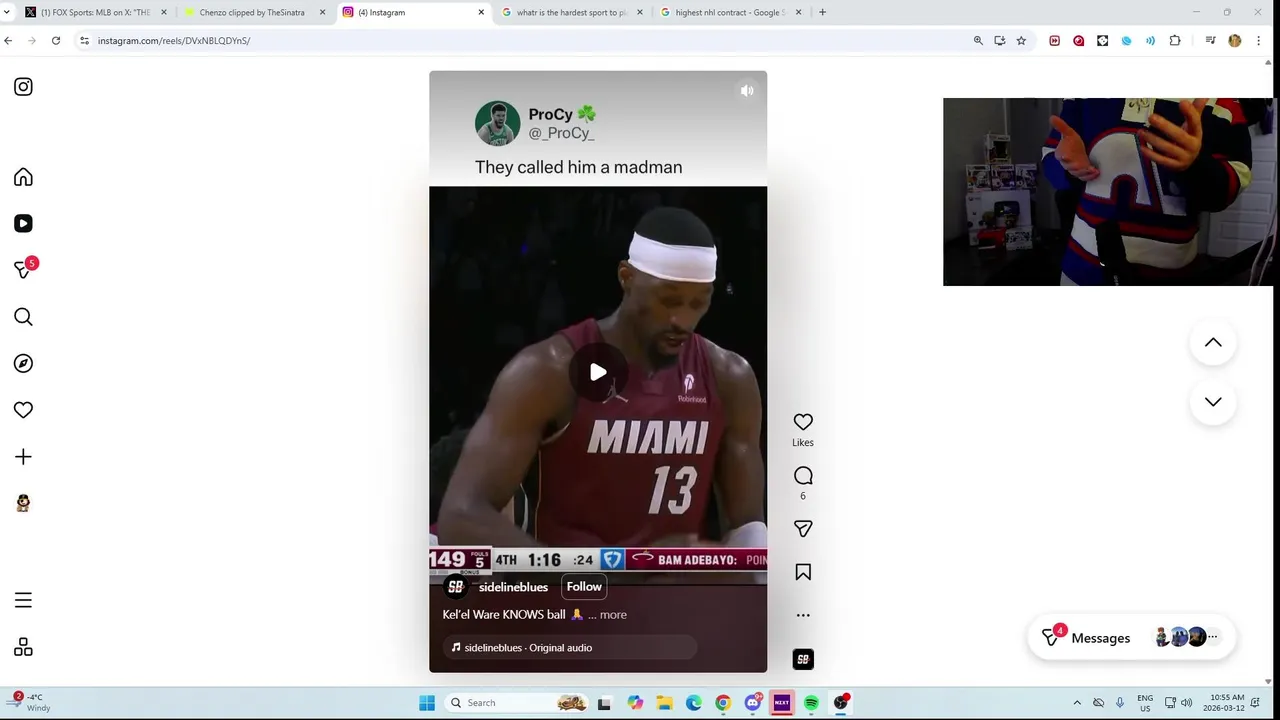Open comments on the reel
The image size is (1280, 720).
pos(803,476)
